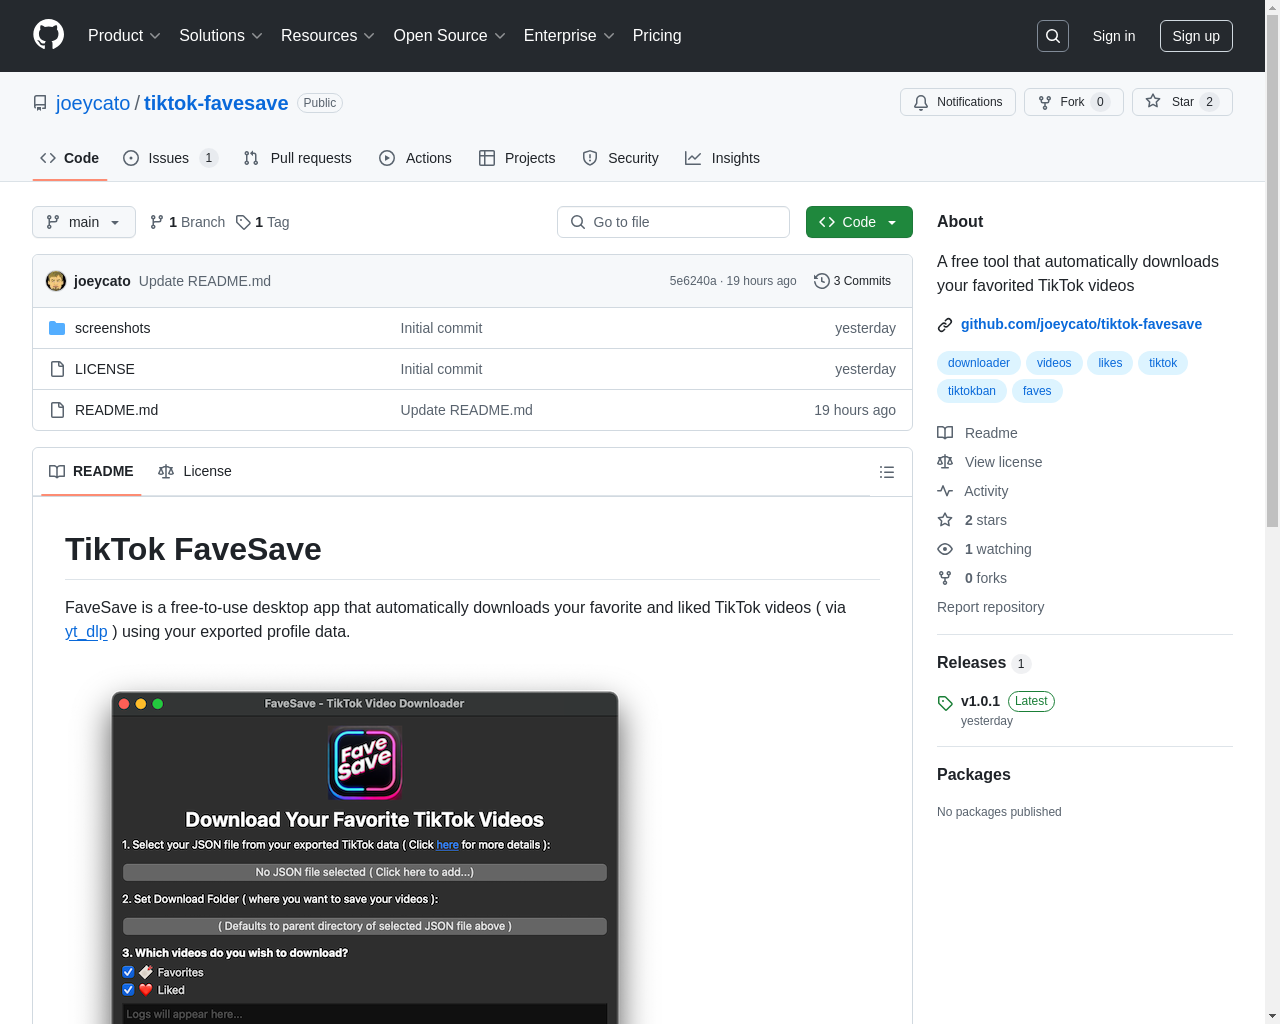1280x1024 pixels.
Task: Click the fork icon beside 0 forks
Action: pyautogui.click(x=945, y=578)
